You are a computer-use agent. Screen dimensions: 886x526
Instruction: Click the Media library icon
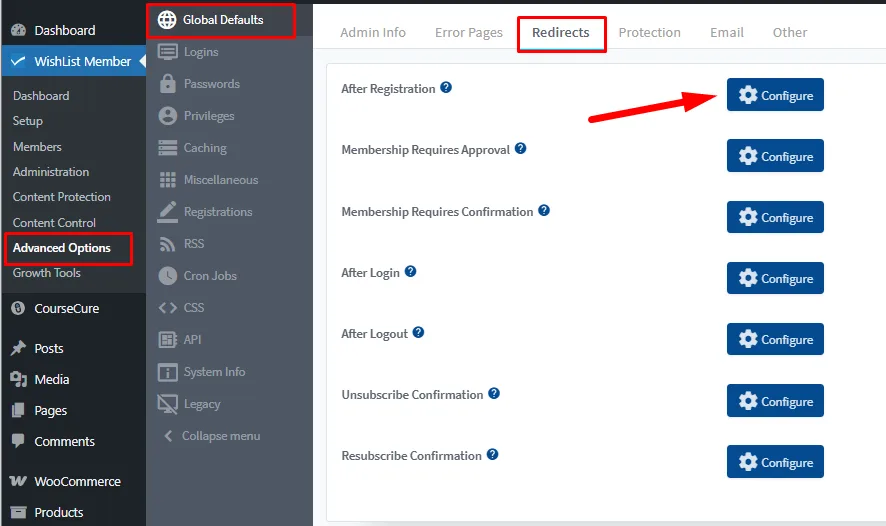[19, 379]
